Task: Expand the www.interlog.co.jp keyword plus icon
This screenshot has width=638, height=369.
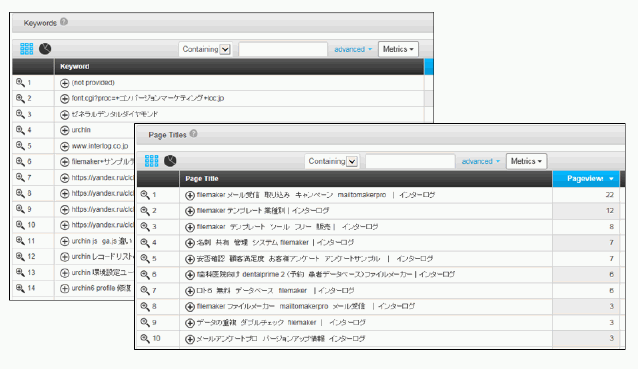Action: [x=64, y=146]
